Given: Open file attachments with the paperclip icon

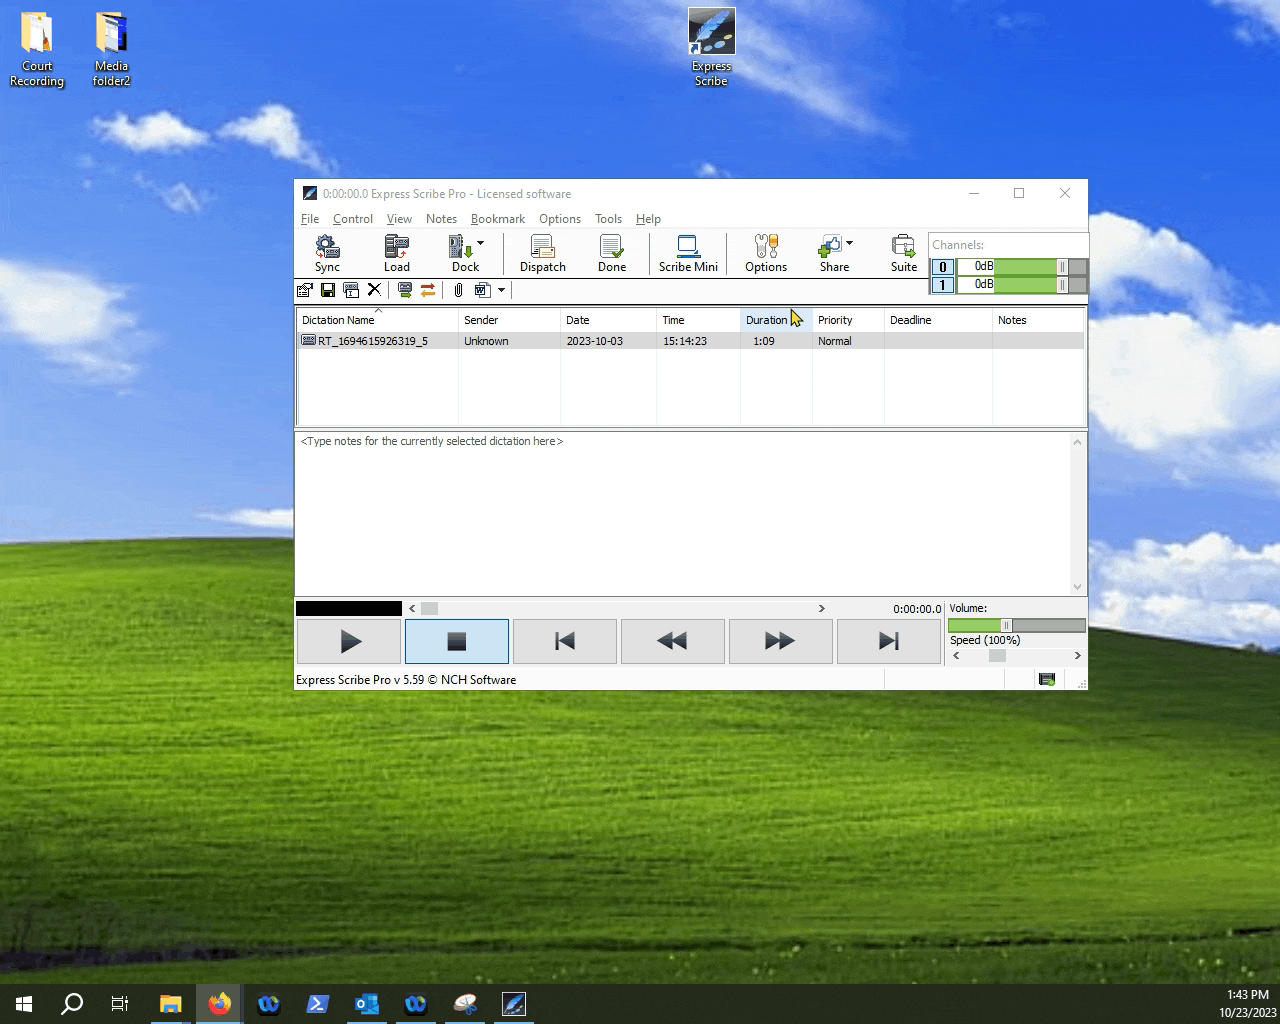Looking at the screenshot, I should pos(458,290).
